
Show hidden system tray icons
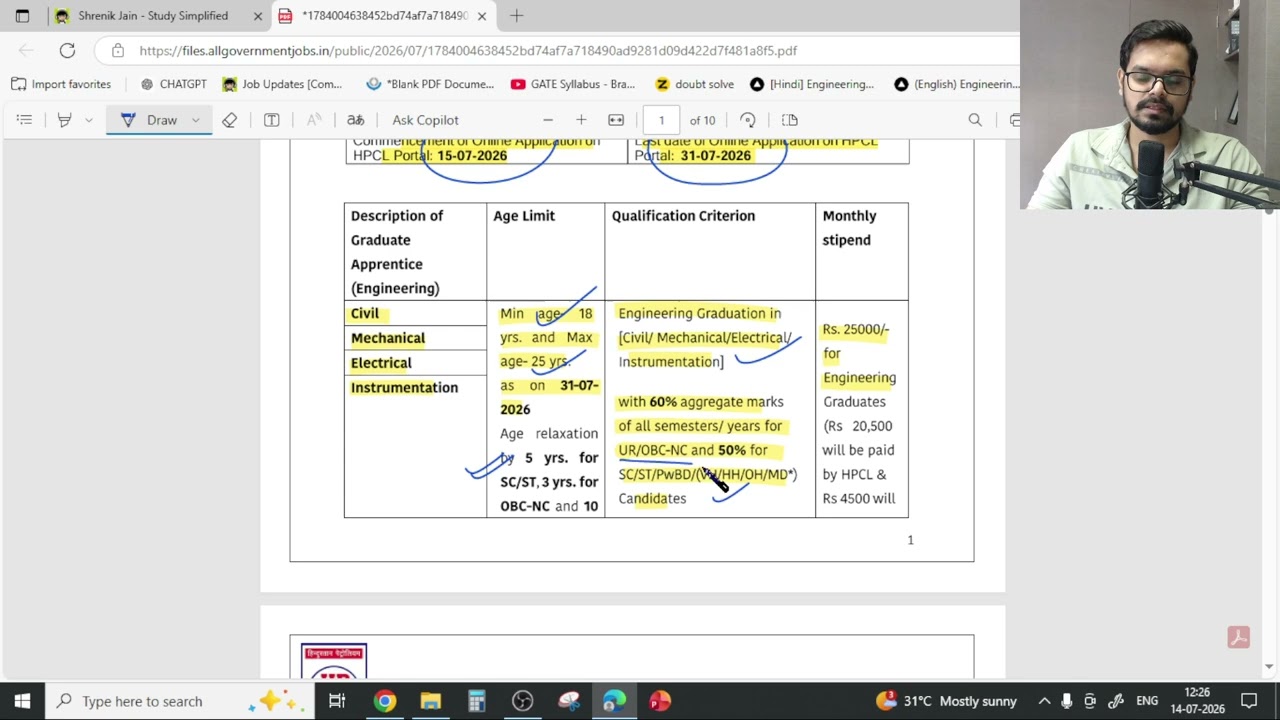tap(1044, 701)
